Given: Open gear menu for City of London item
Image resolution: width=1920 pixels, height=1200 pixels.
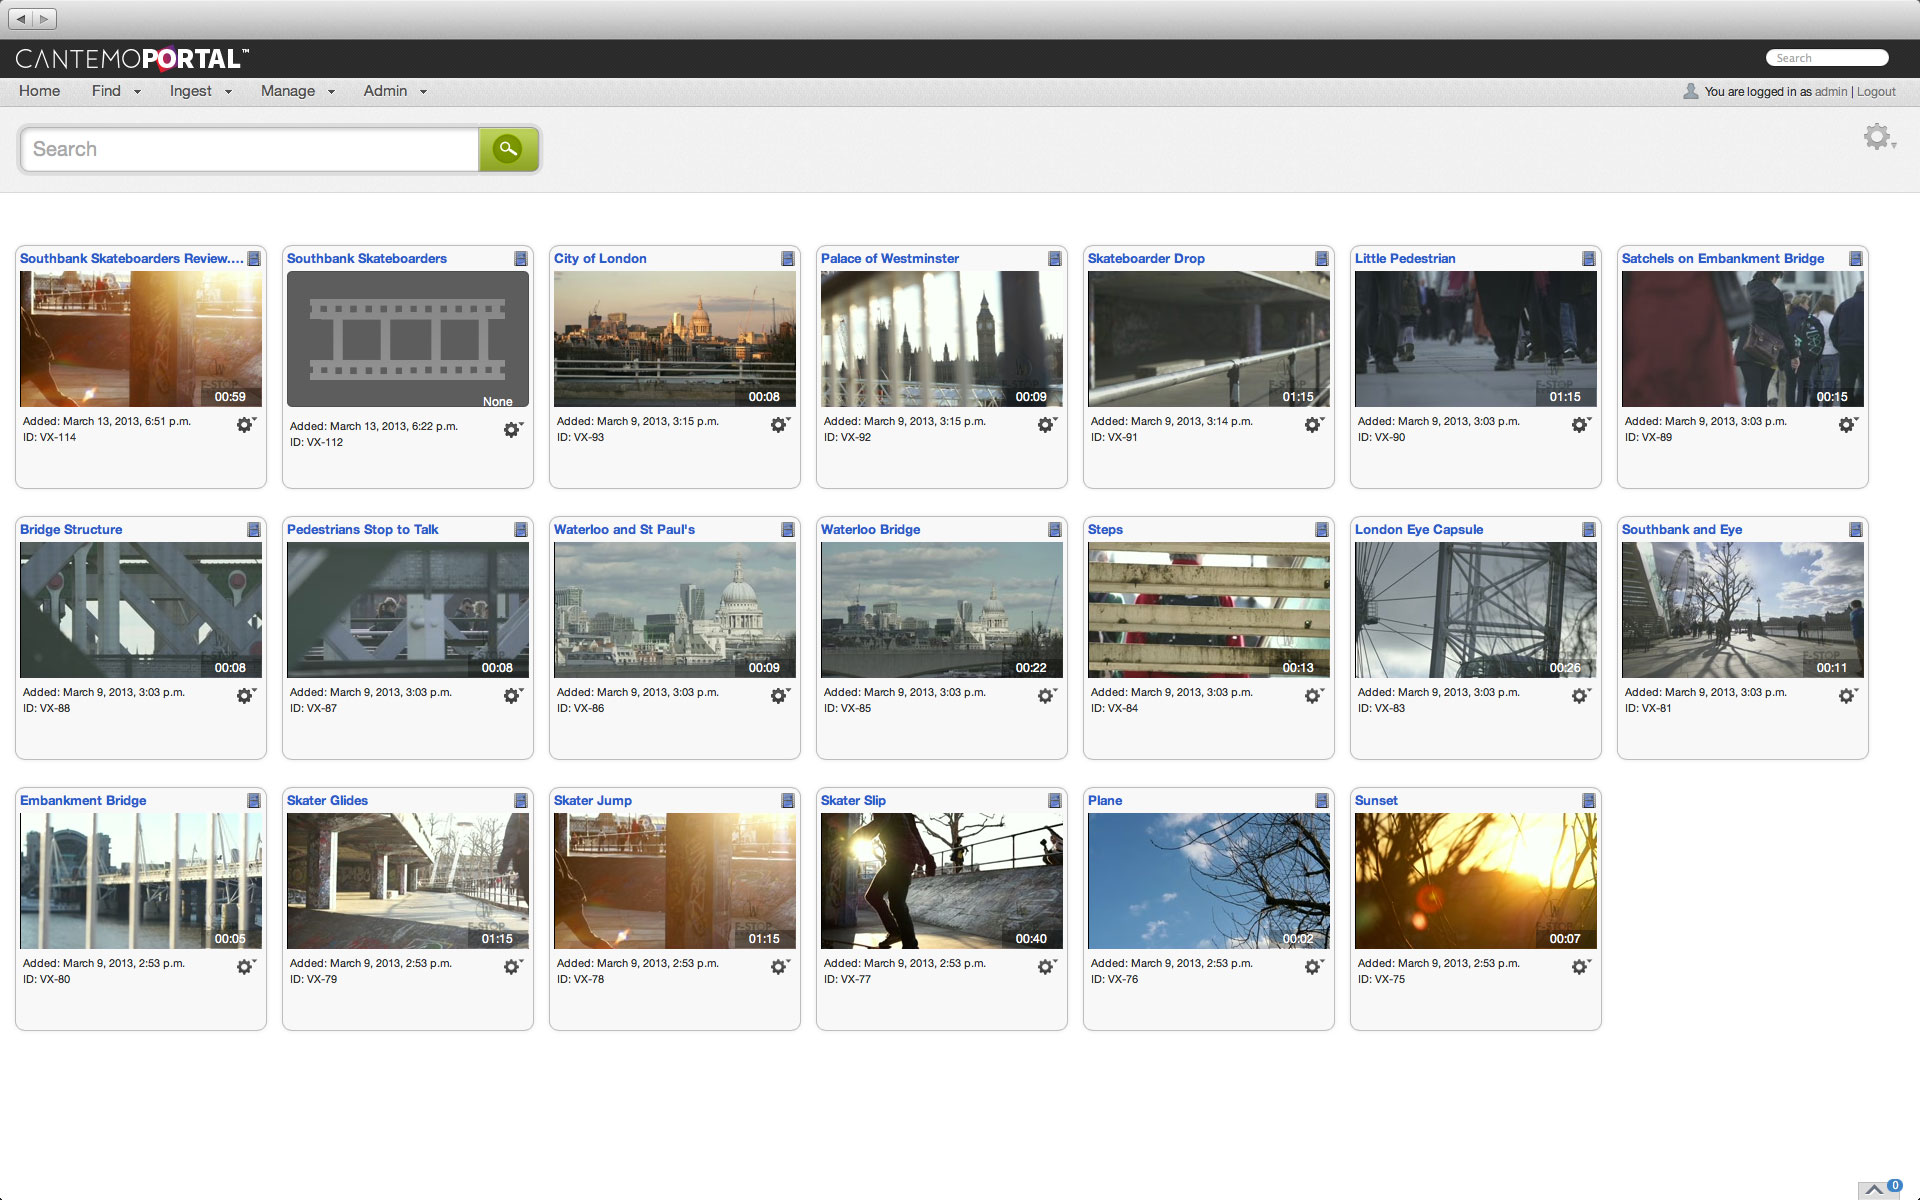Looking at the screenshot, I should 780,425.
